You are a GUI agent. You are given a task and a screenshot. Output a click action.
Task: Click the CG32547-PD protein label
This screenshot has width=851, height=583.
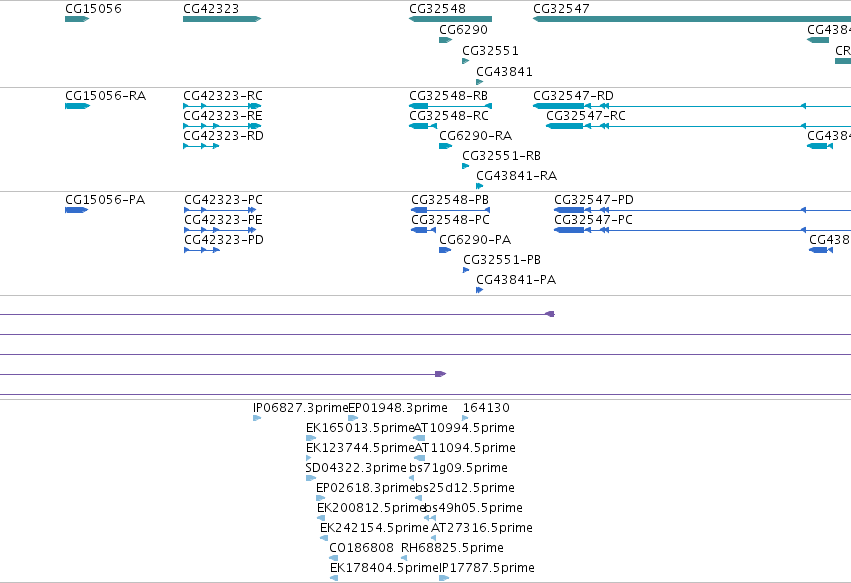pyautogui.click(x=594, y=200)
